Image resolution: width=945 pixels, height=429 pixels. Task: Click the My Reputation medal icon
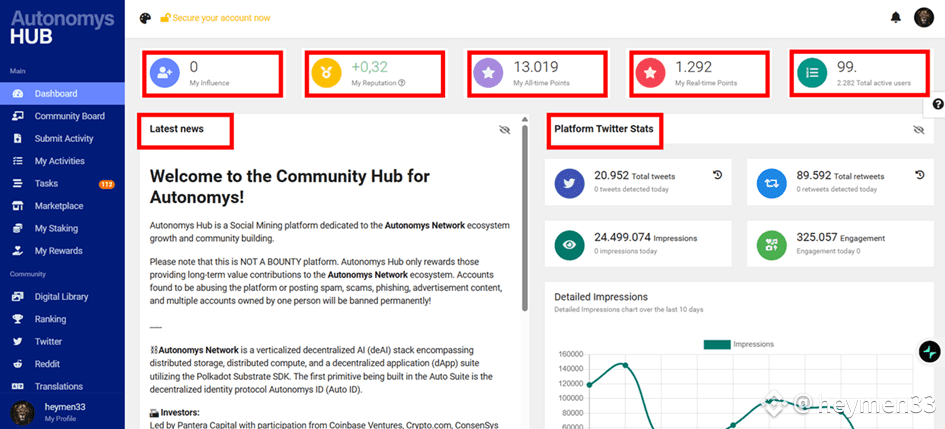click(327, 73)
